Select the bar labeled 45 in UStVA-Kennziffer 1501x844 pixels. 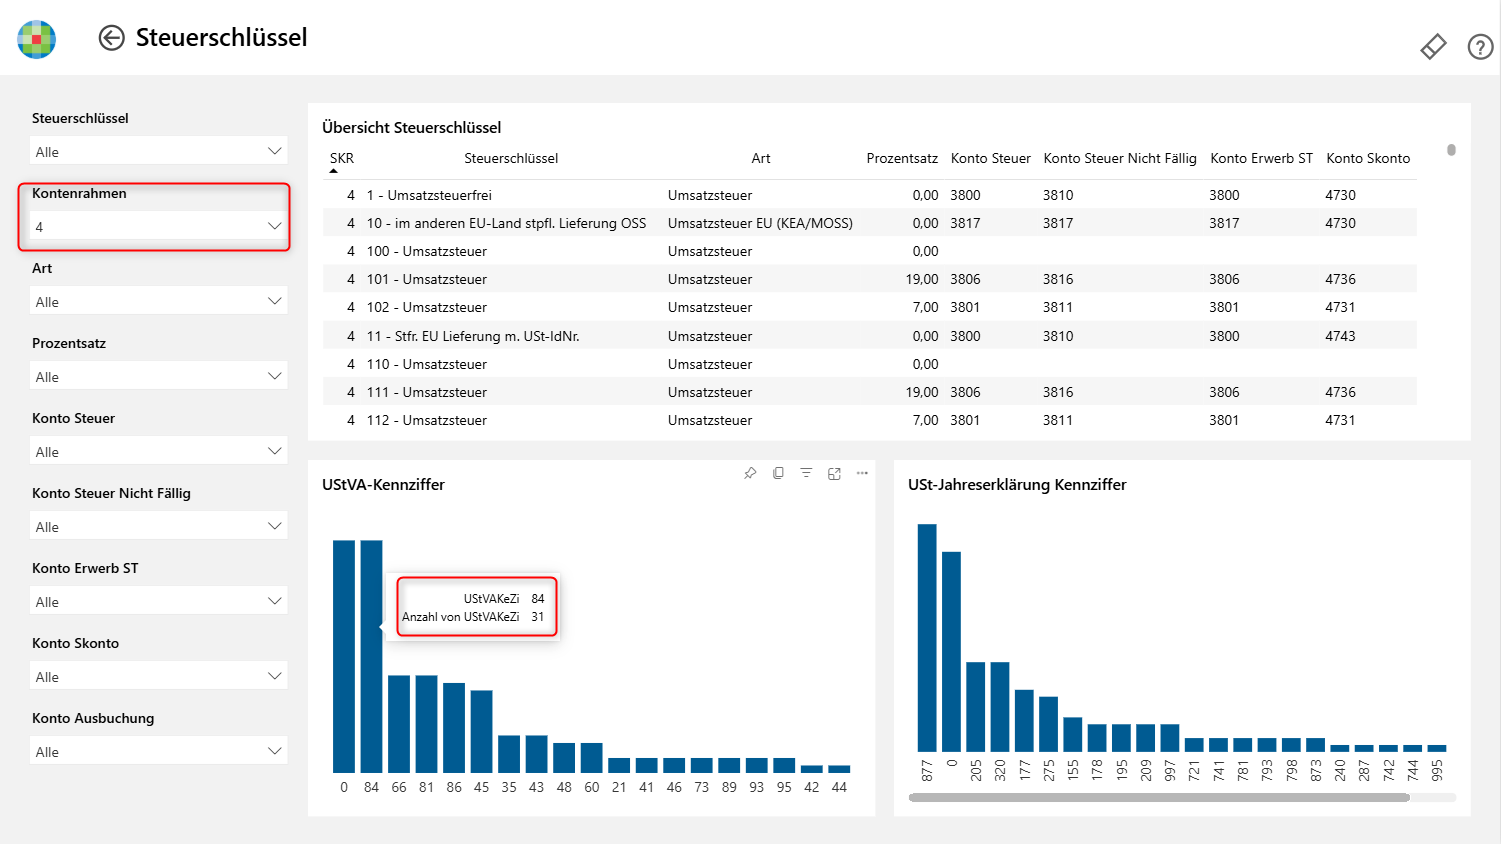point(481,731)
